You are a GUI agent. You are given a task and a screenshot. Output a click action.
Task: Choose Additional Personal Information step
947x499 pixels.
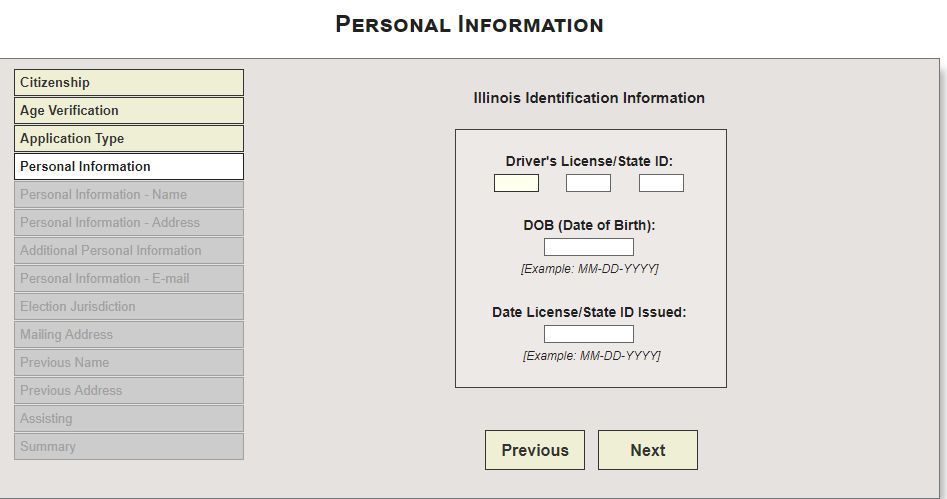pyautogui.click(x=128, y=251)
